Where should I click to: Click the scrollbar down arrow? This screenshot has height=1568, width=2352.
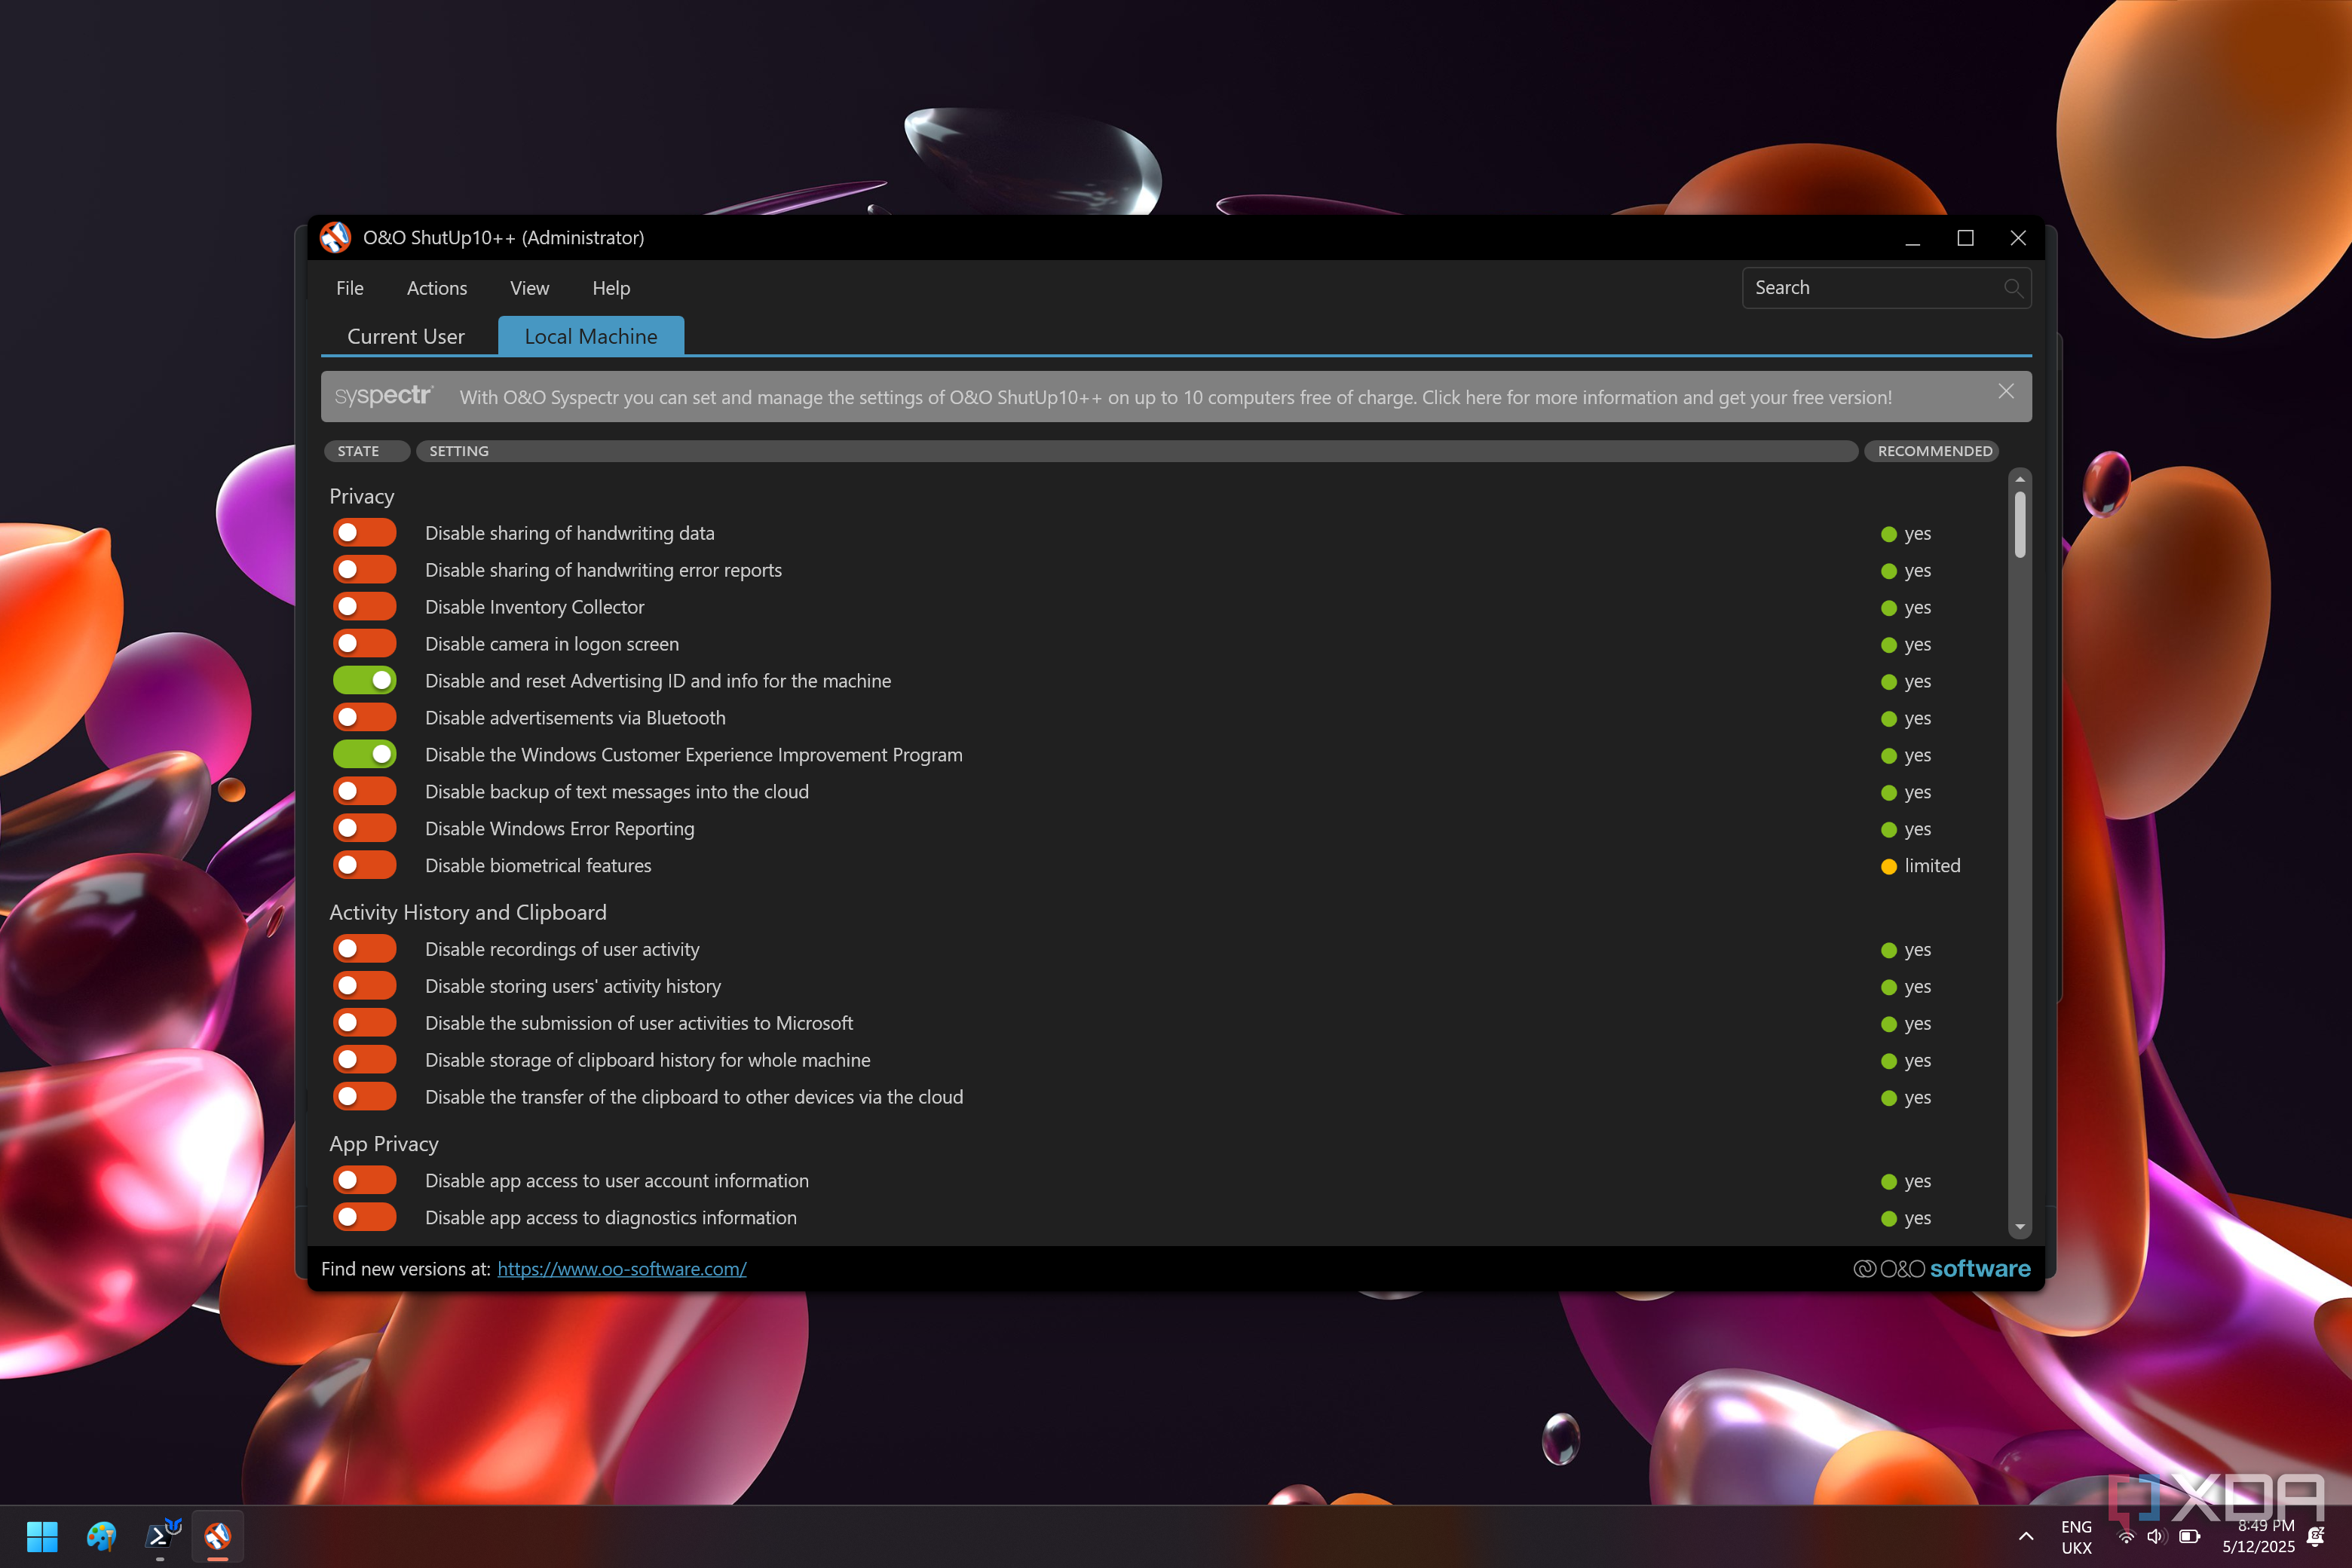point(2020,1226)
